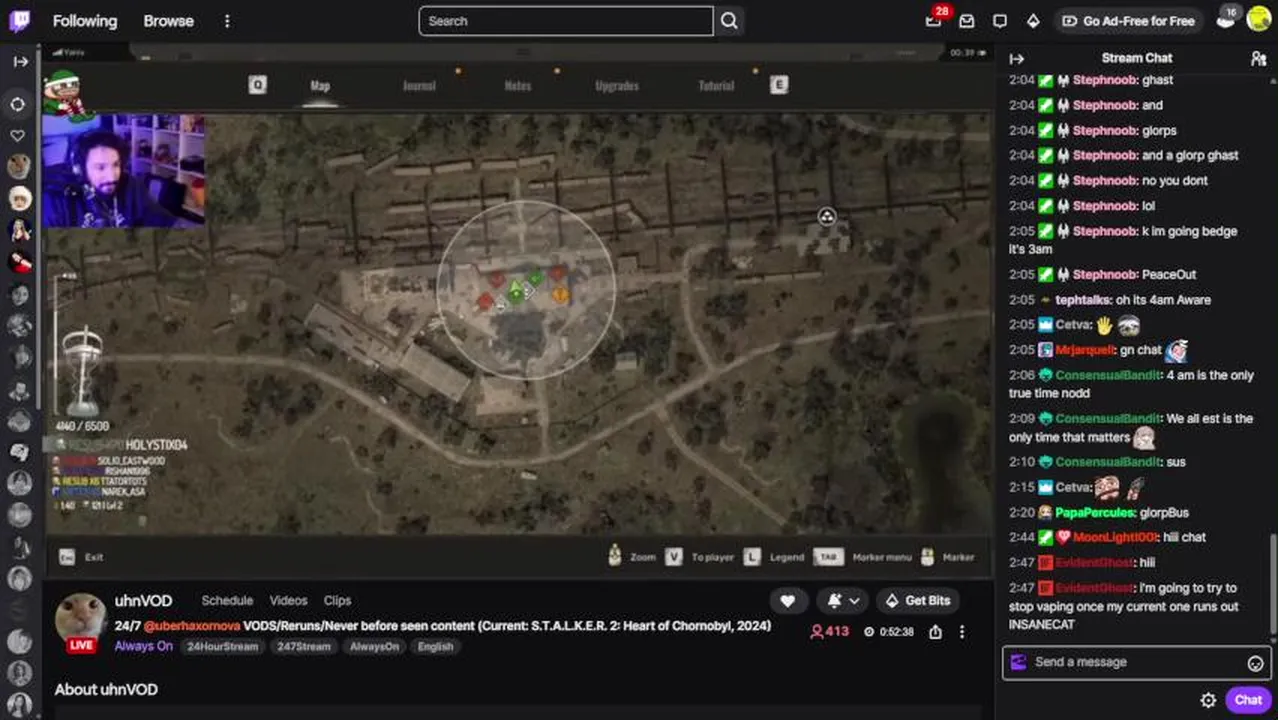Click the streamer webcam overlay
This screenshot has width=1278, height=720.
pyautogui.click(x=124, y=170)
